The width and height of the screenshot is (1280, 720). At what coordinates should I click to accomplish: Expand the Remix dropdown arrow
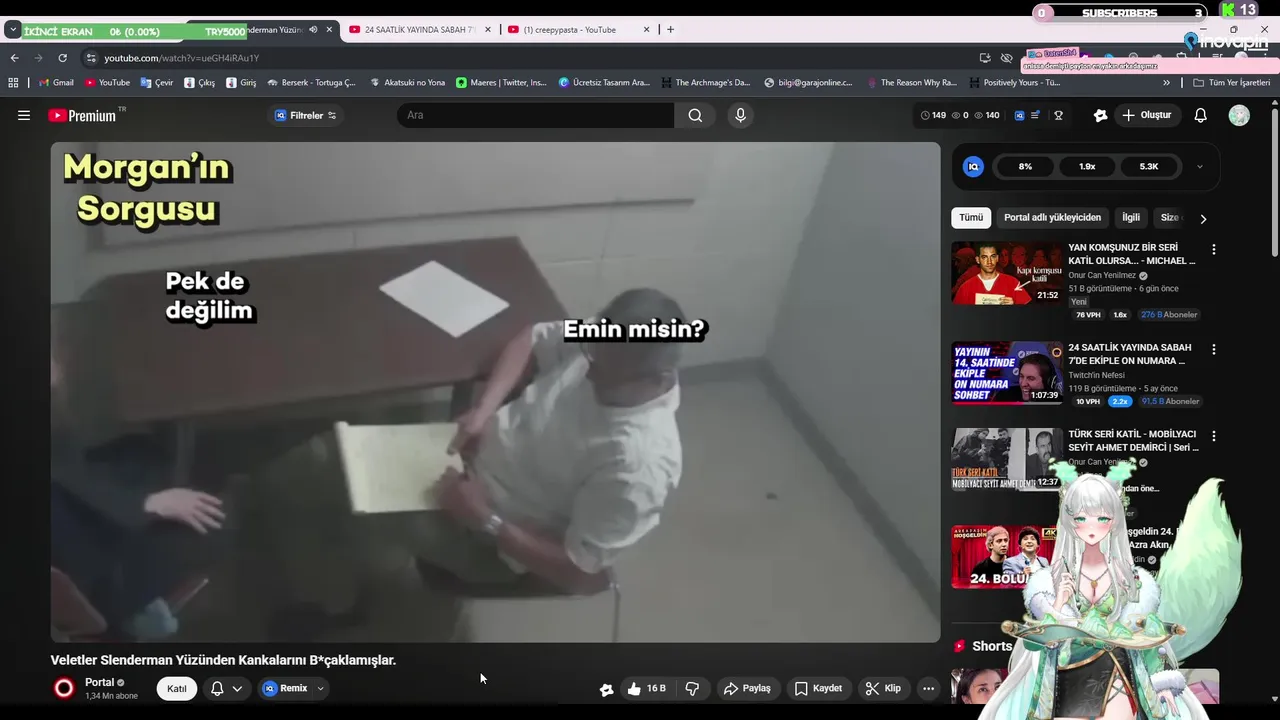320,688
